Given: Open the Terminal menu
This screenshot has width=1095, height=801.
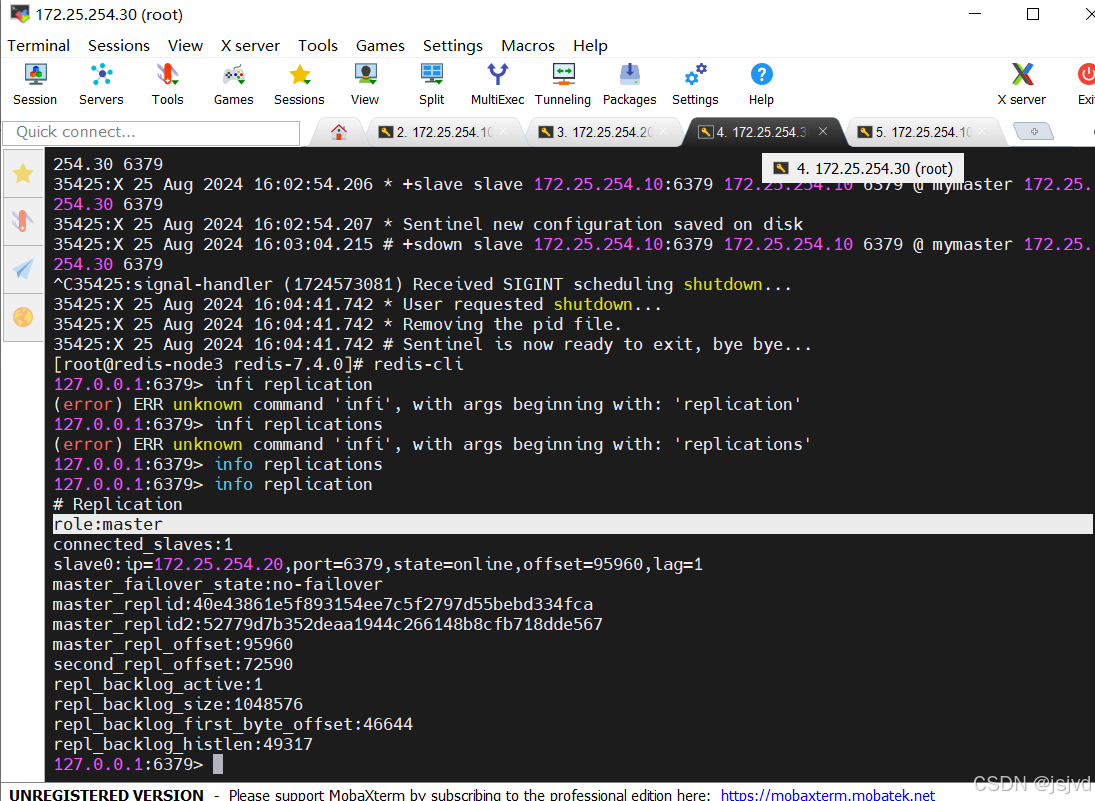Looking at the screenshot, I should (x=38, y=45).
